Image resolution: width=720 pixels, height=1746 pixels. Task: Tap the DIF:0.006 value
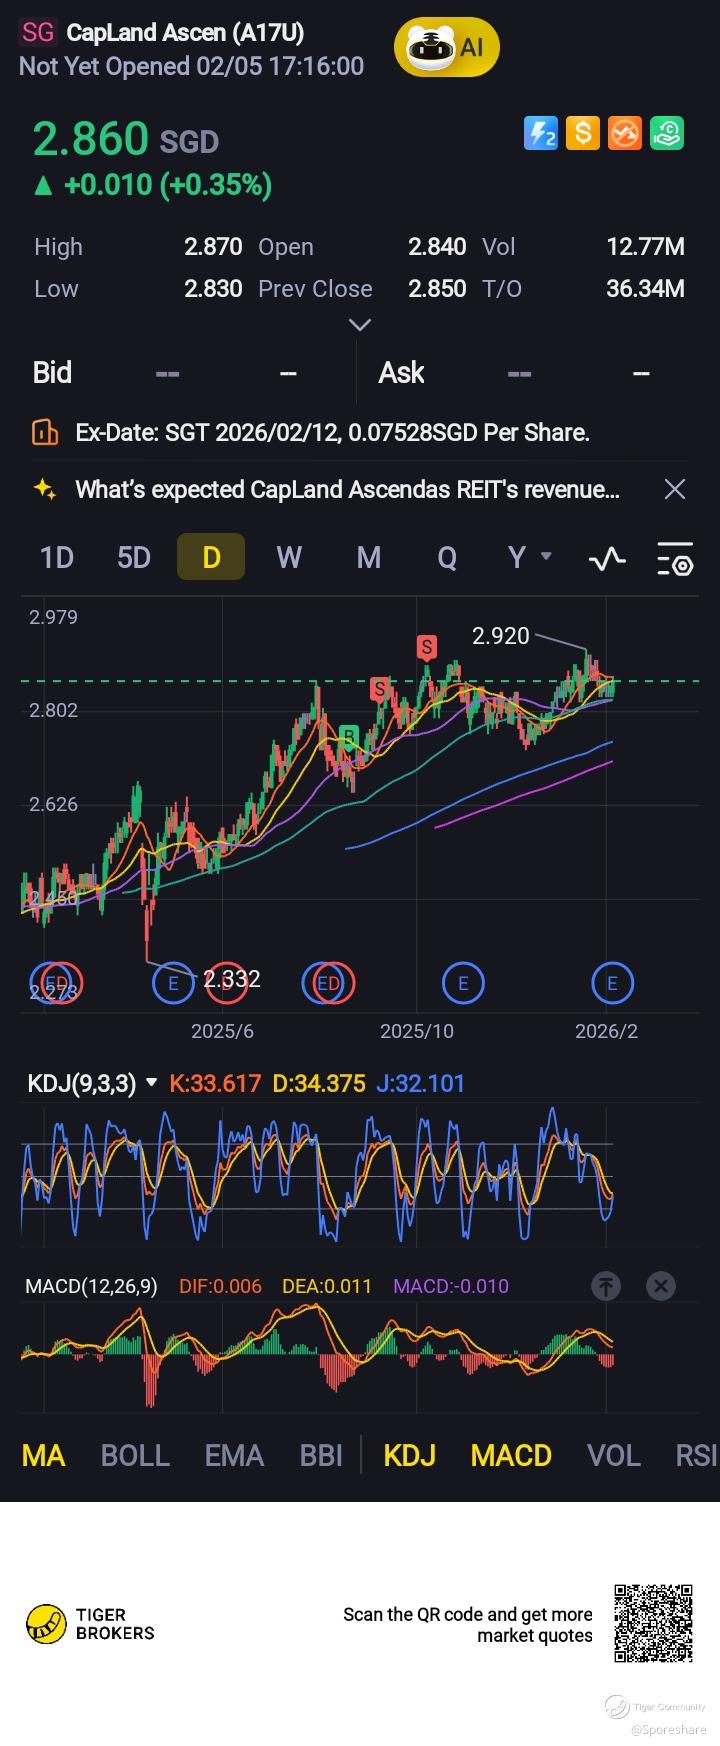pyautogui.click(x=220, y=1286)
